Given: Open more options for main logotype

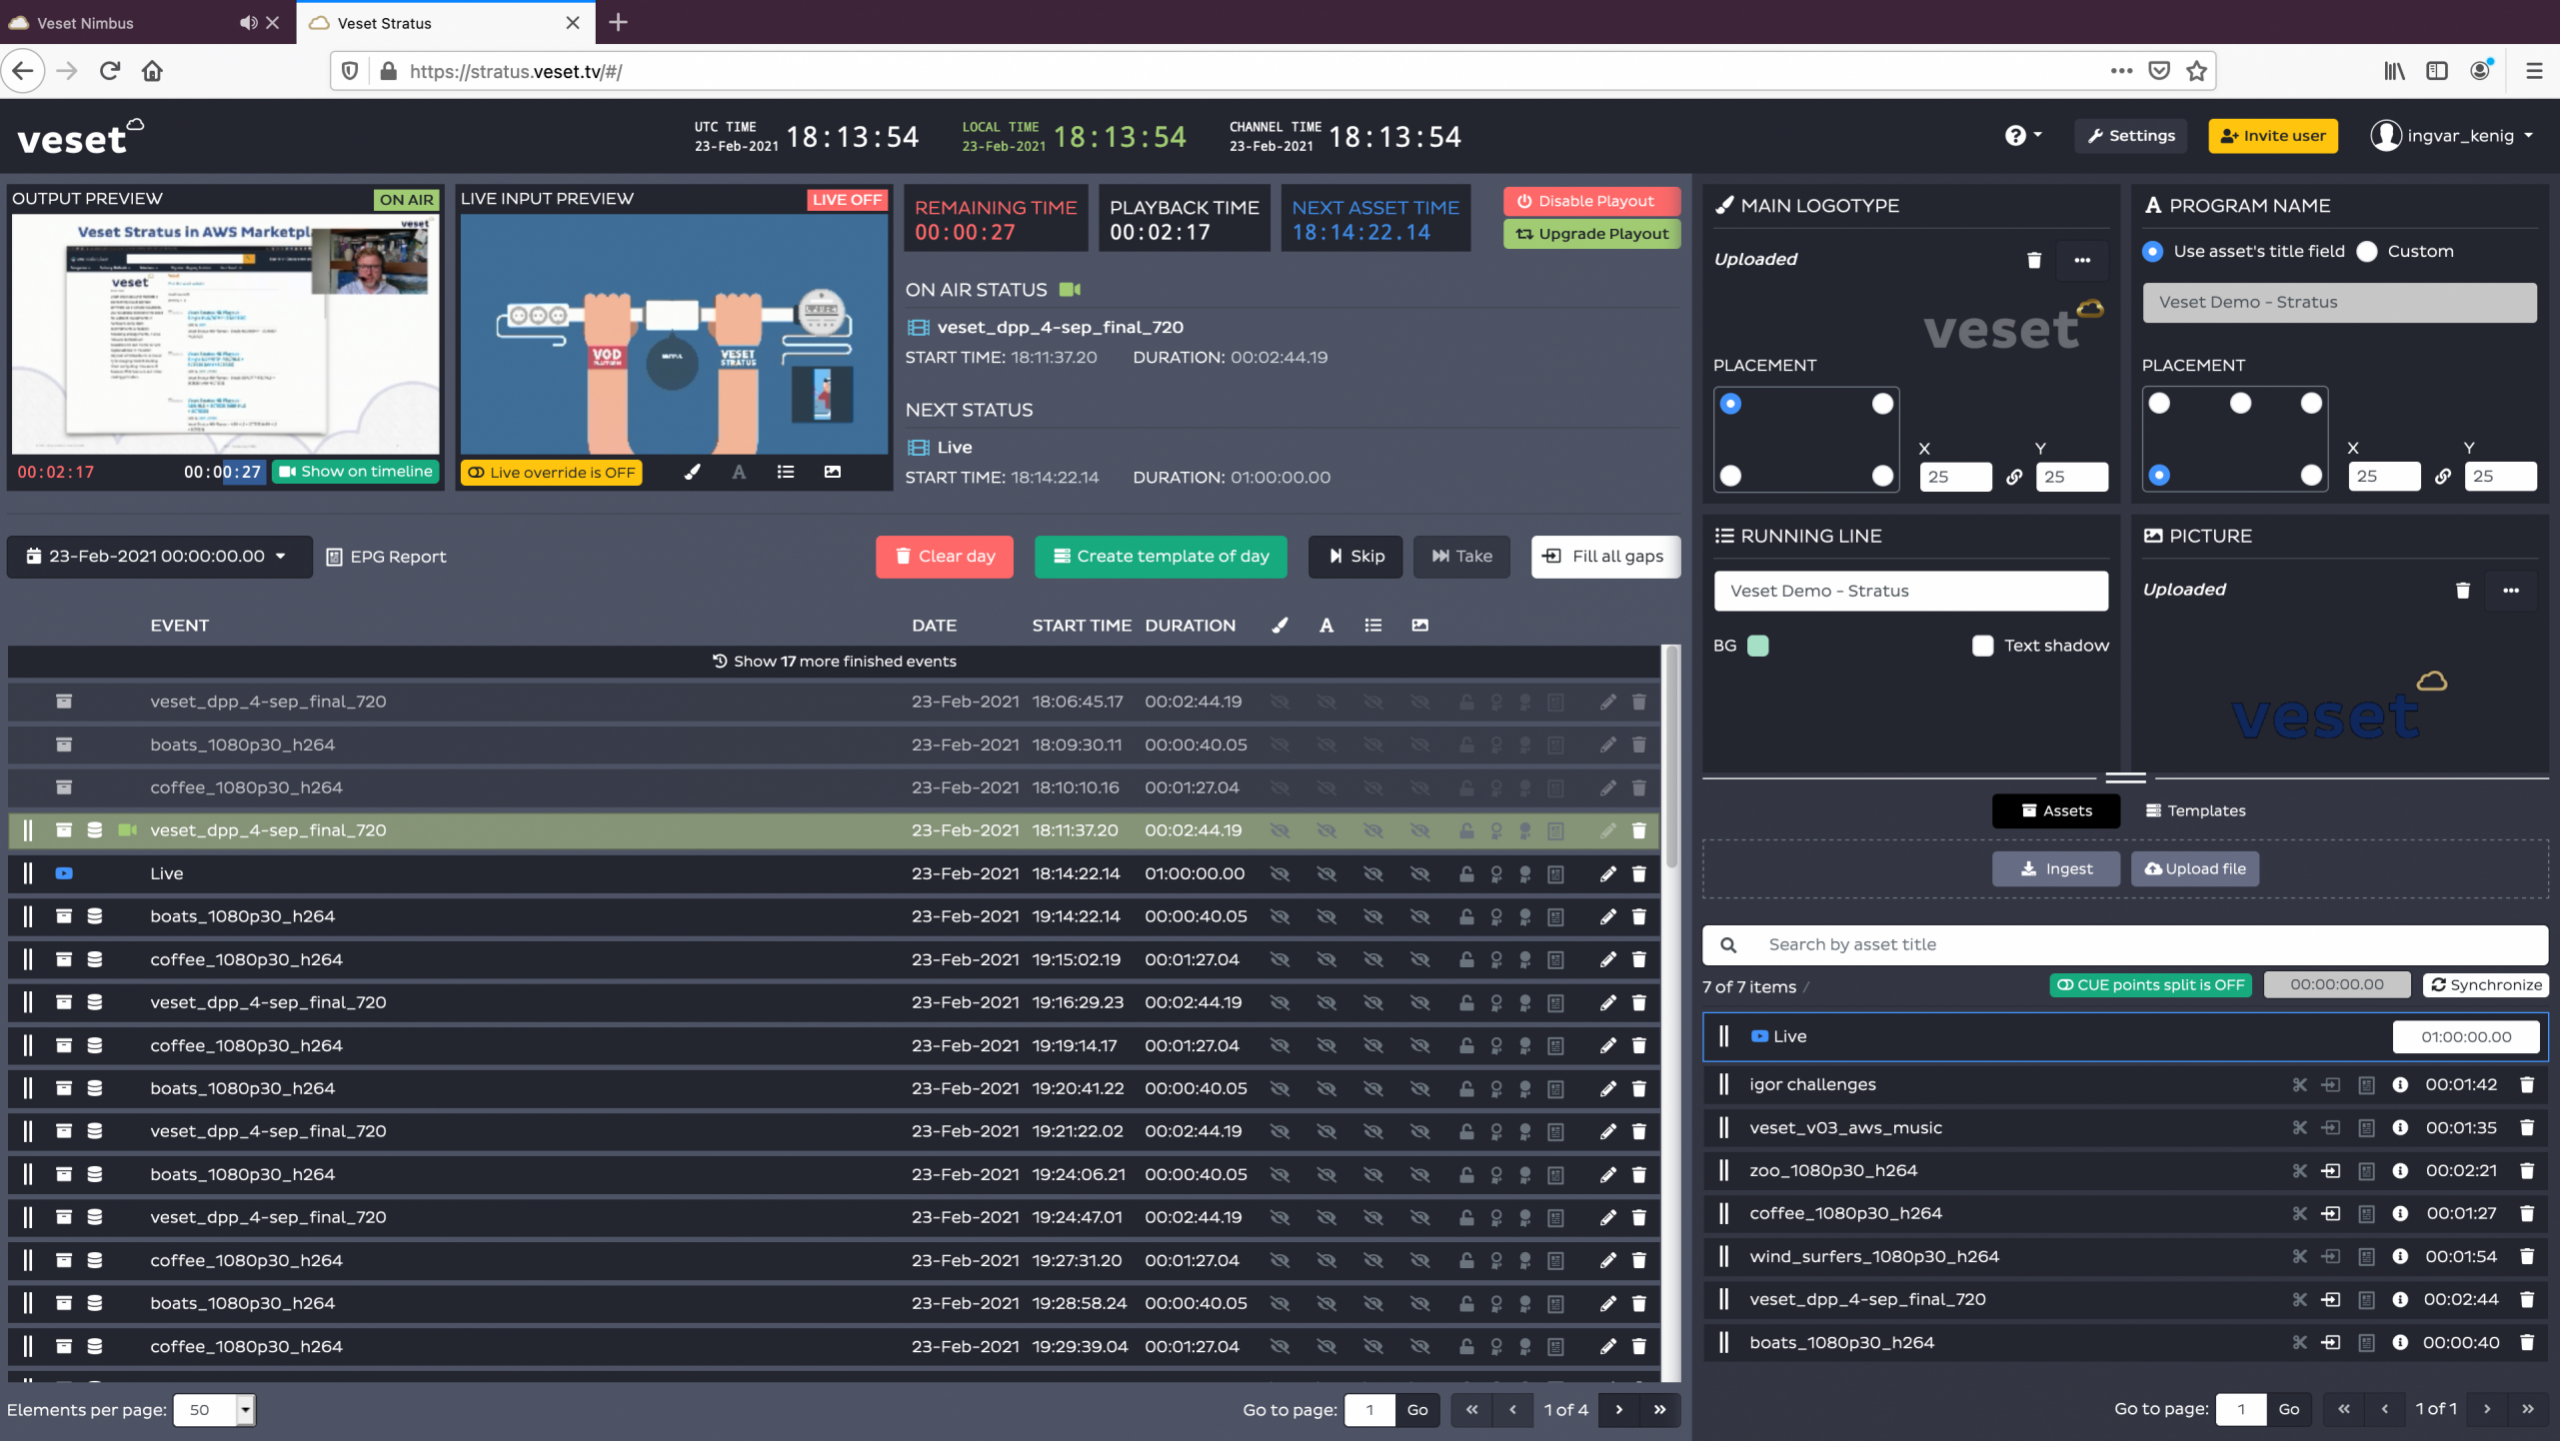Looking at the screenshot, I should (x=2082, y=260).
